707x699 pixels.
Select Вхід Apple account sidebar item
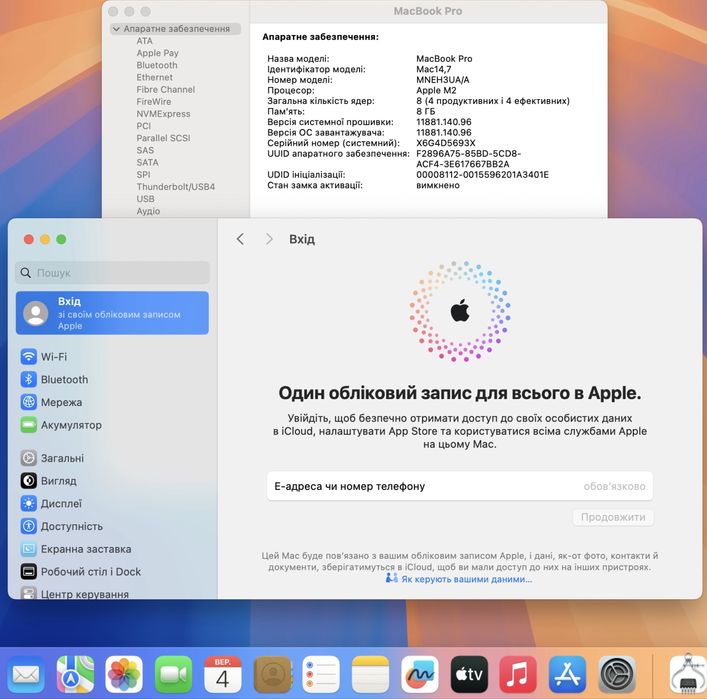tap(112, 313)
